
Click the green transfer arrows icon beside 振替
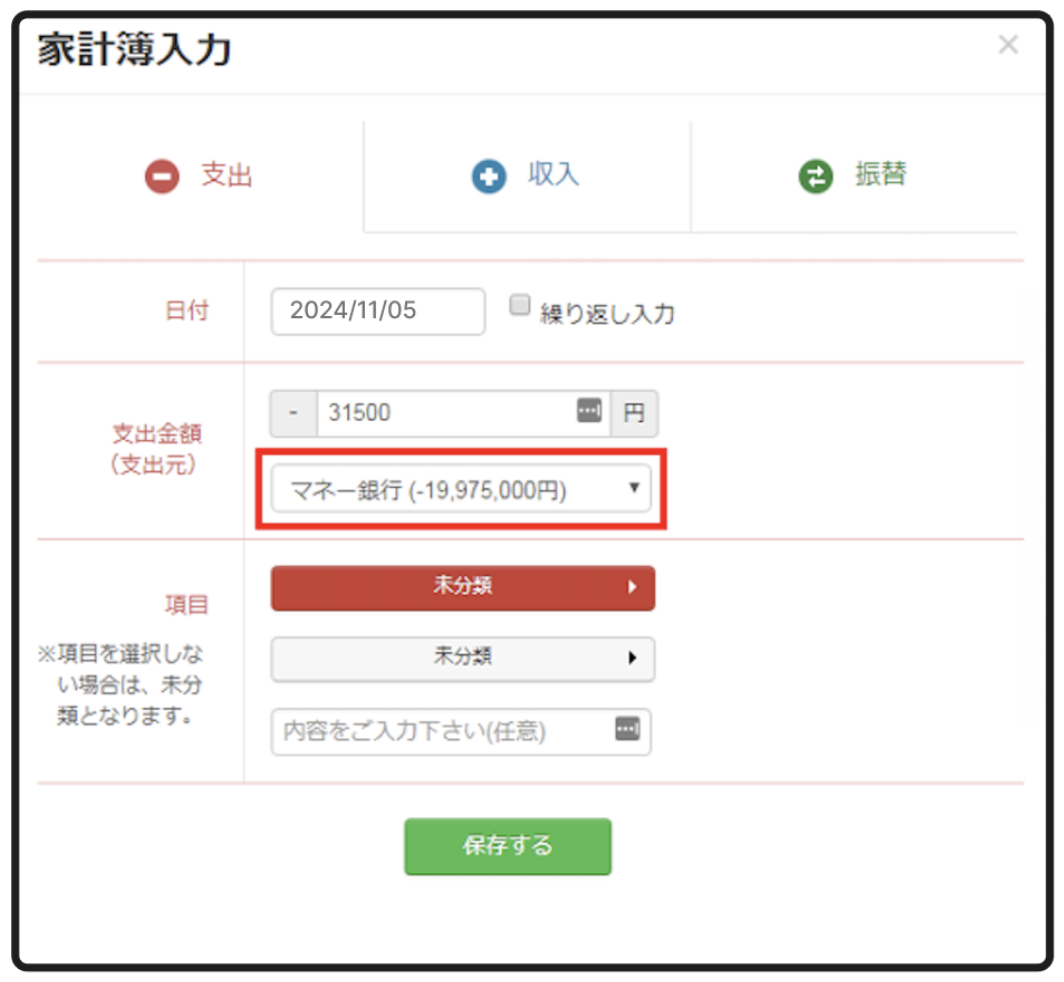[x=815, y=177]
